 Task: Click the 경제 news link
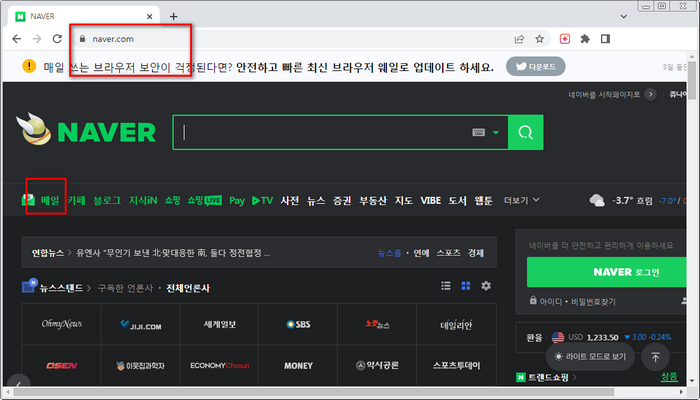476,253
